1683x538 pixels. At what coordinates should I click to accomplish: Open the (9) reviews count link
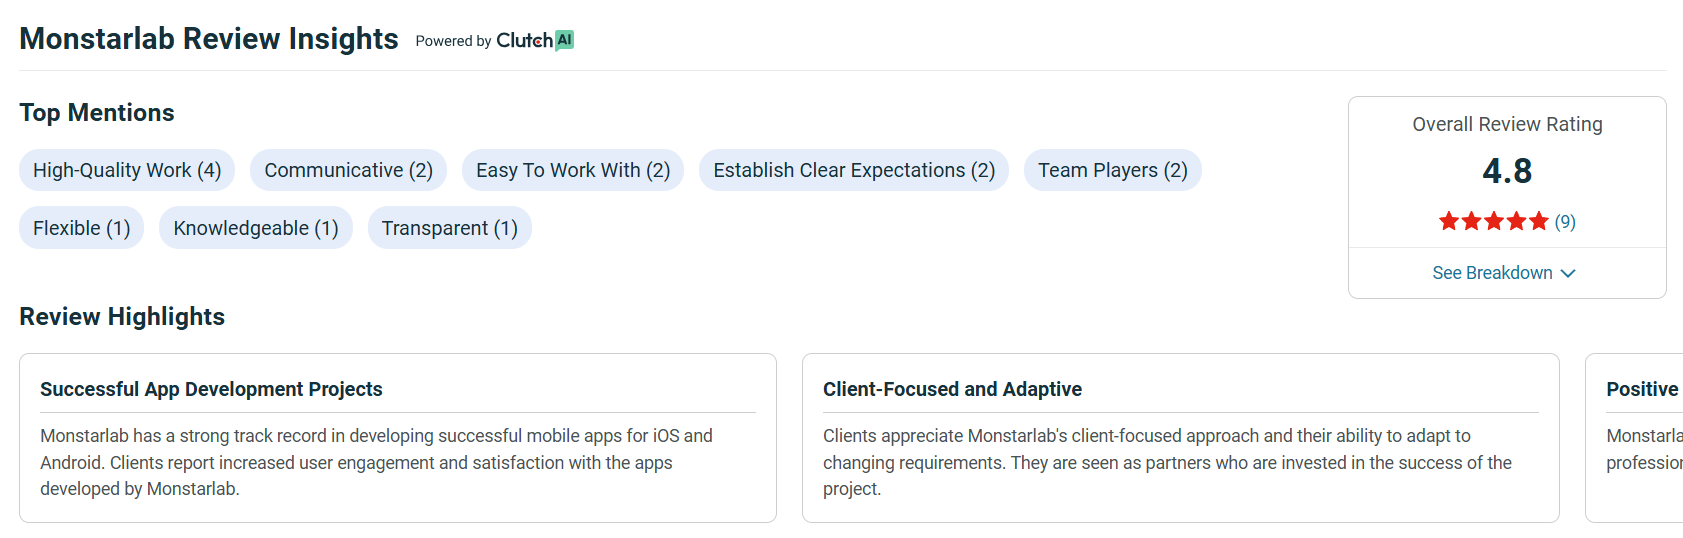[x=1565, y=221]
